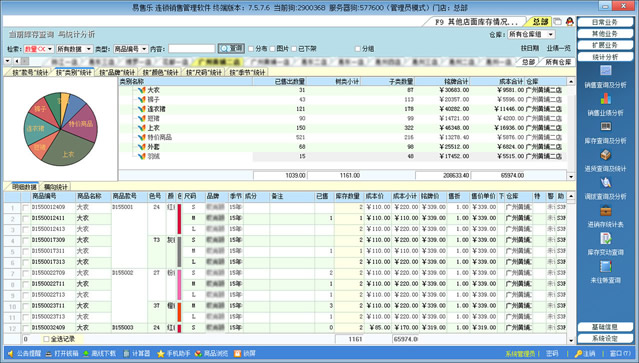Click the 内容 search input field
This screenshot has height=363, width=639.
[x=192, y=49]
